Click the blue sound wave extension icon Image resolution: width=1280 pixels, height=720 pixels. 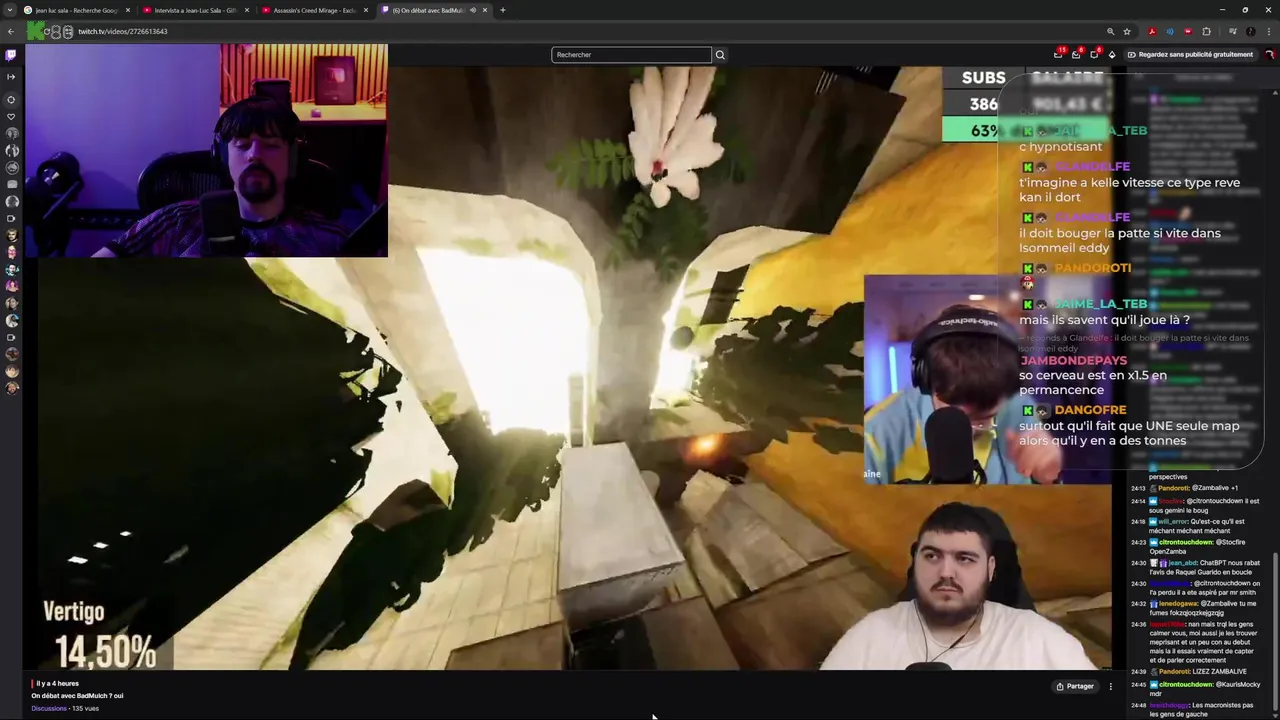(x=1170, y=31)
